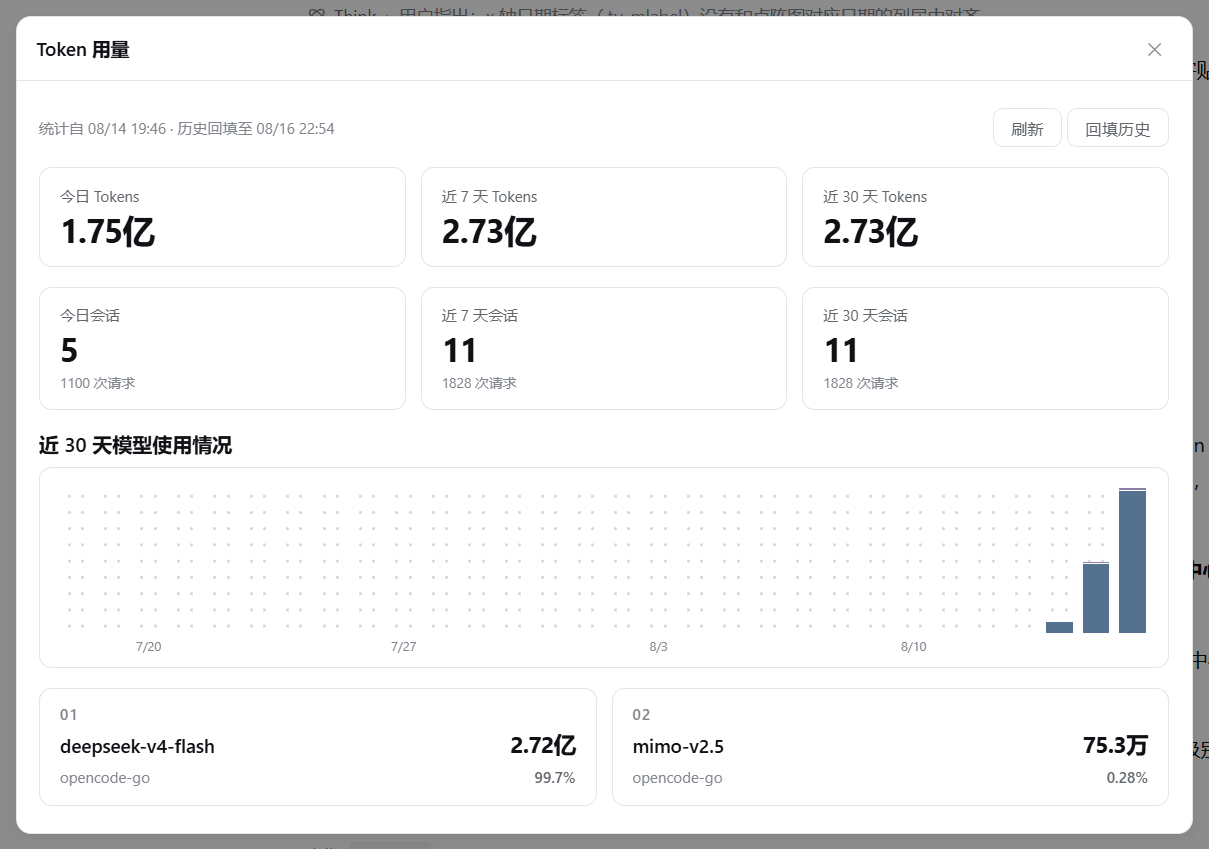Click the 1100 次请求 text
This screenshot has height=849, width=1209.
98,383
